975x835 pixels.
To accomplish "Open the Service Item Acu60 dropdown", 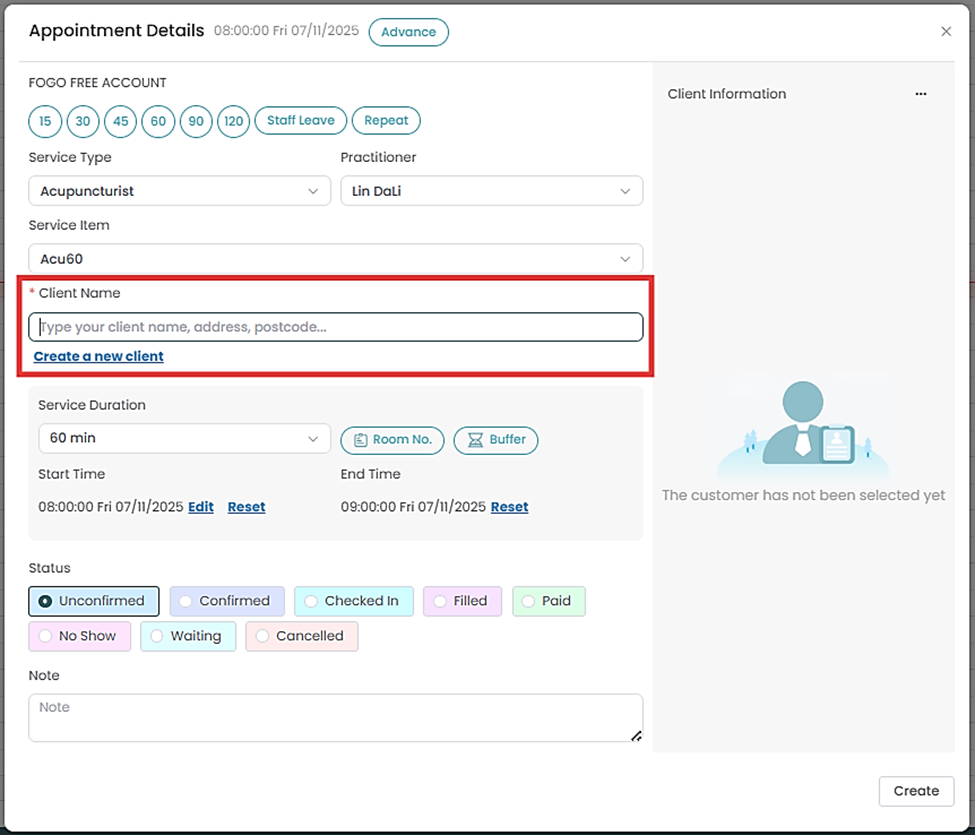I will coord(335,259).
